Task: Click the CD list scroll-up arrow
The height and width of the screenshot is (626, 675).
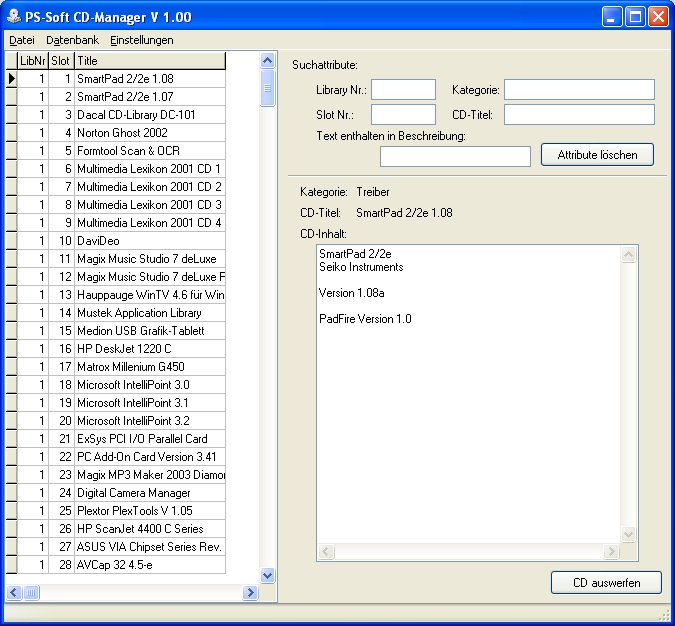Action: click(x=267, y=61)
